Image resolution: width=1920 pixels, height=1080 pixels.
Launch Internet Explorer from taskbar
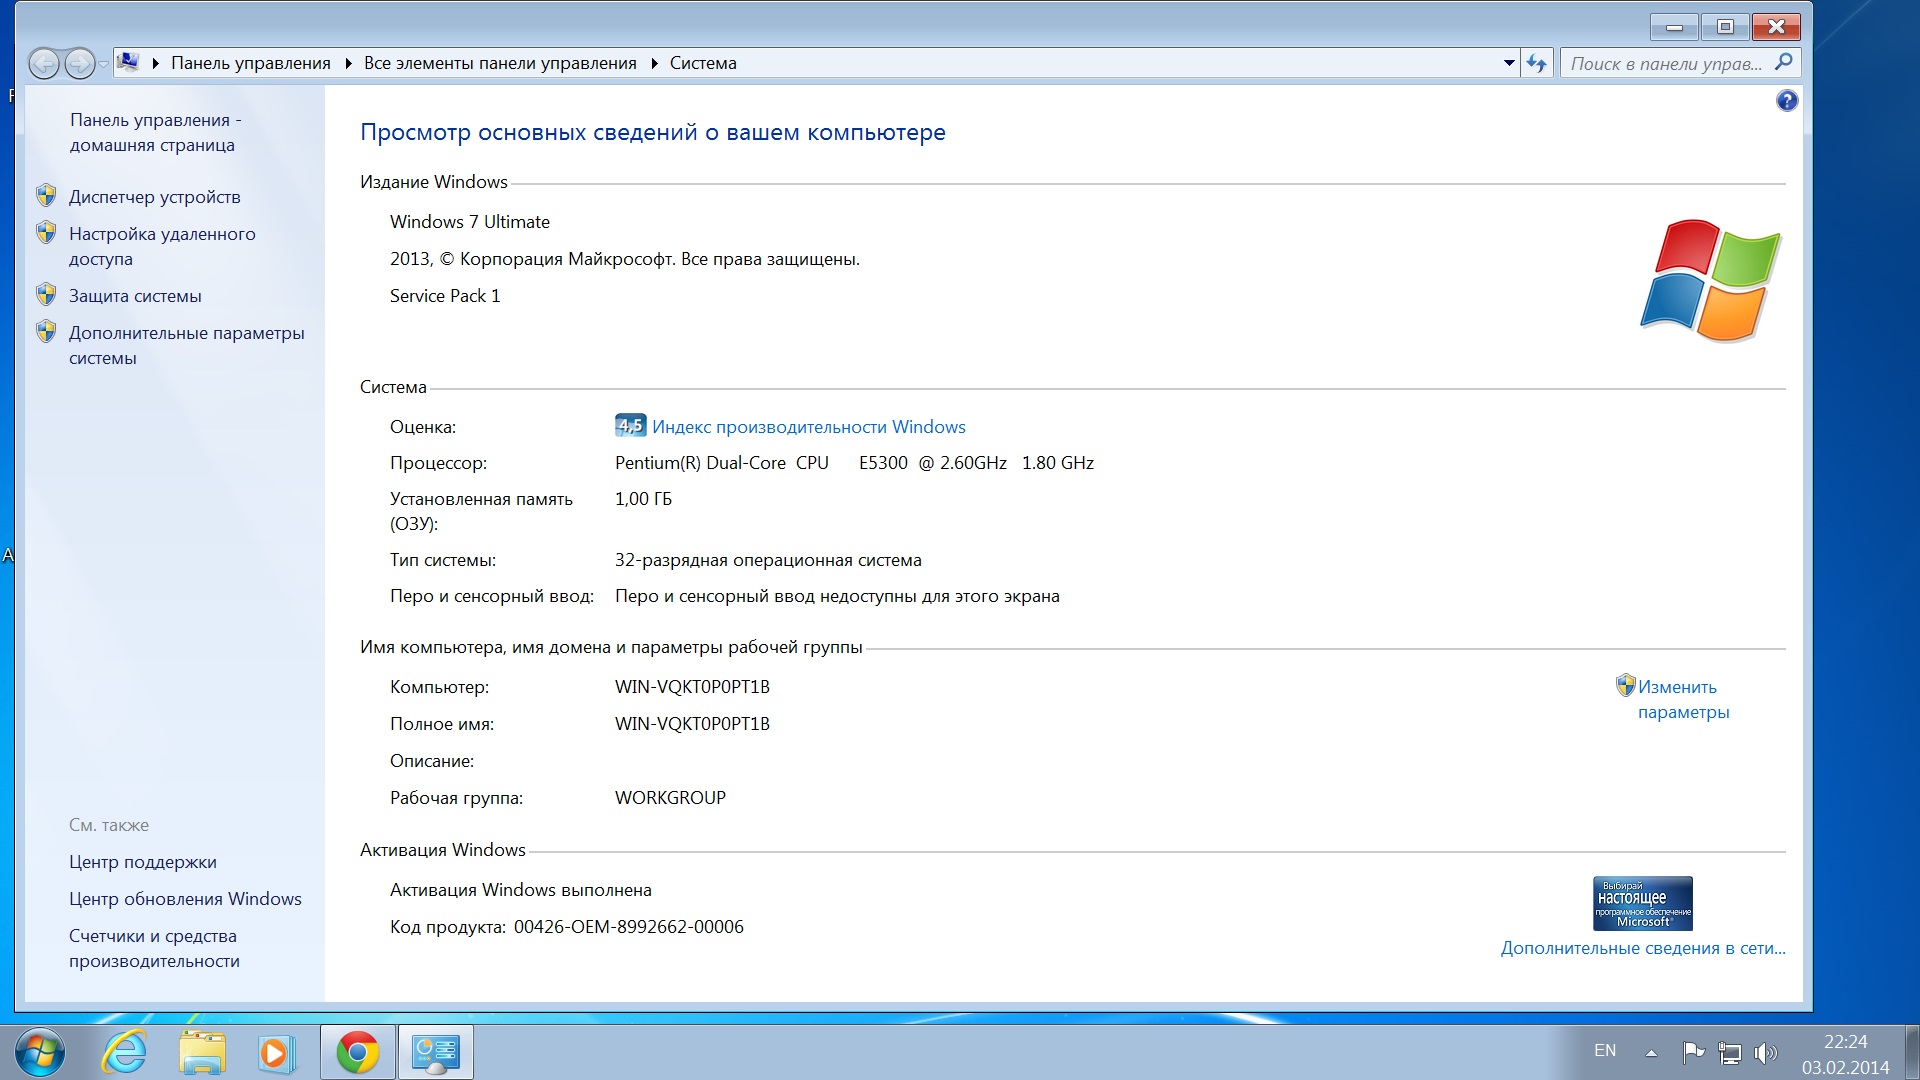125,1053
